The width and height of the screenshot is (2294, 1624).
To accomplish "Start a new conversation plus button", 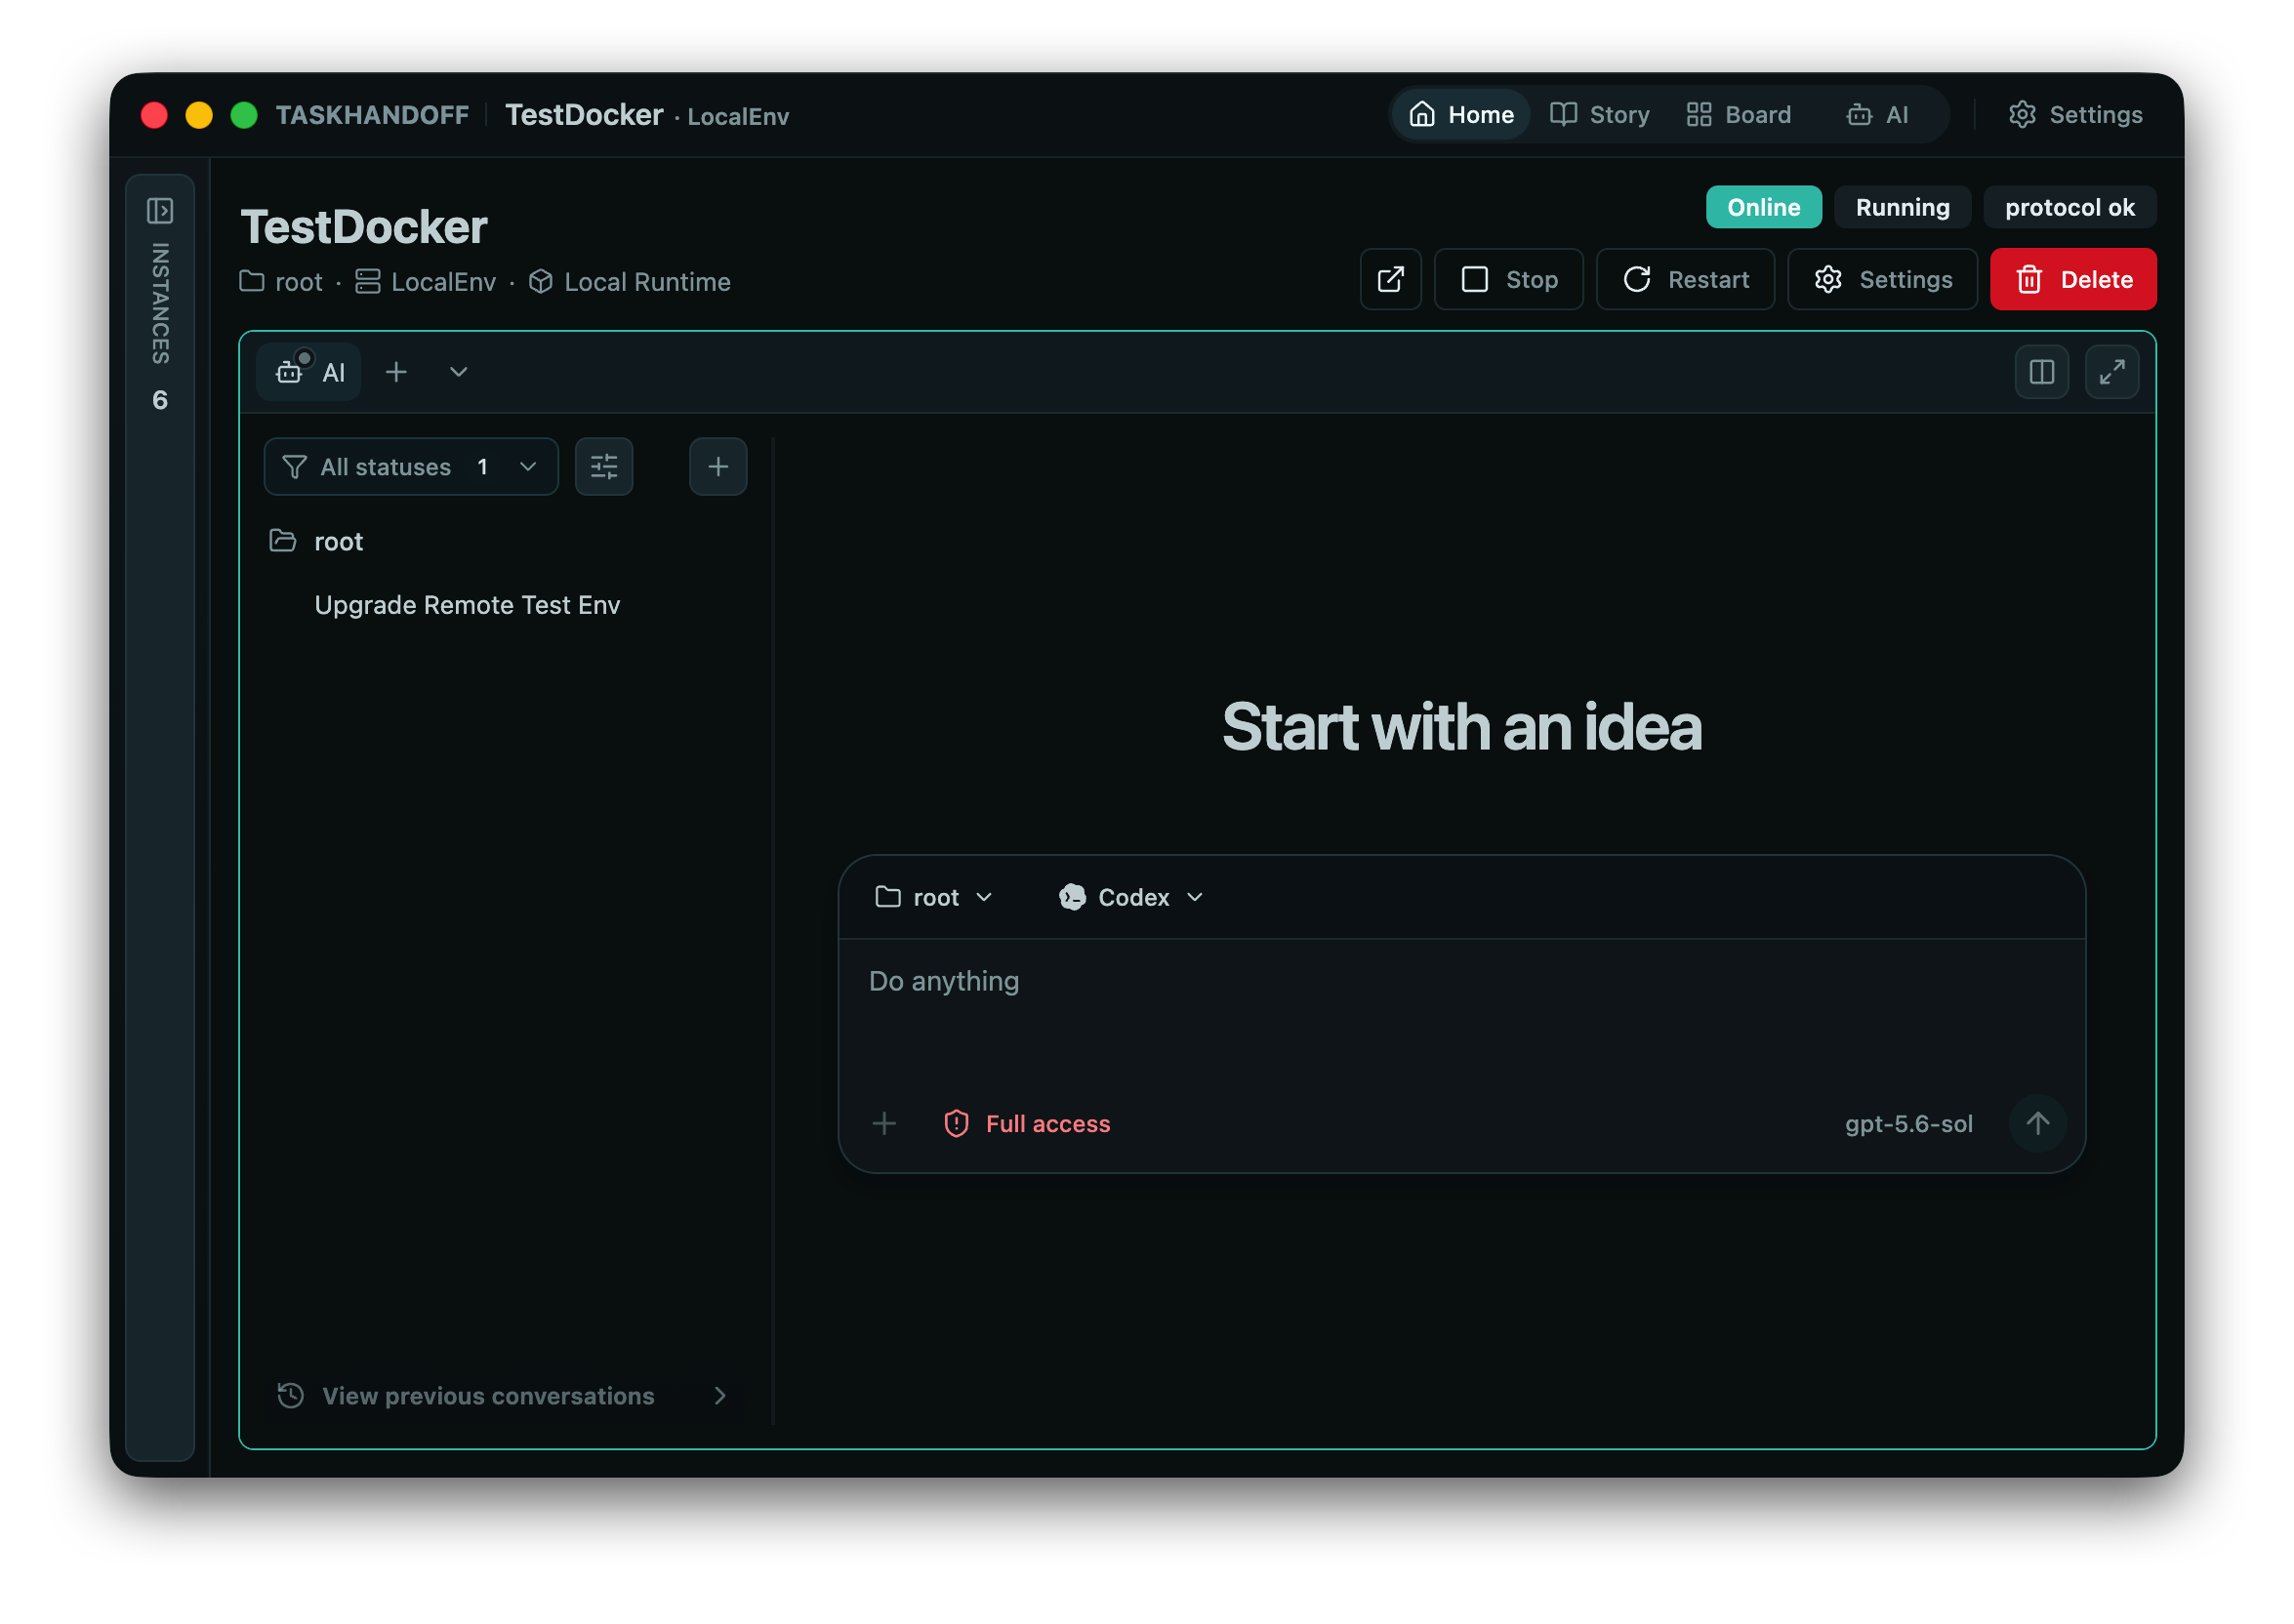I will [718, 466].
